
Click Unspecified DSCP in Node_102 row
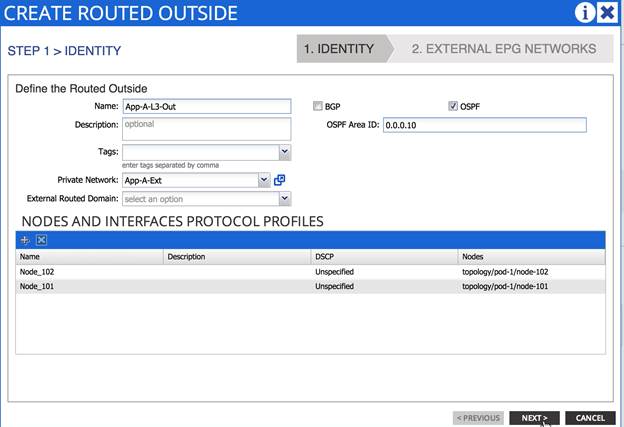coord(334,272)
